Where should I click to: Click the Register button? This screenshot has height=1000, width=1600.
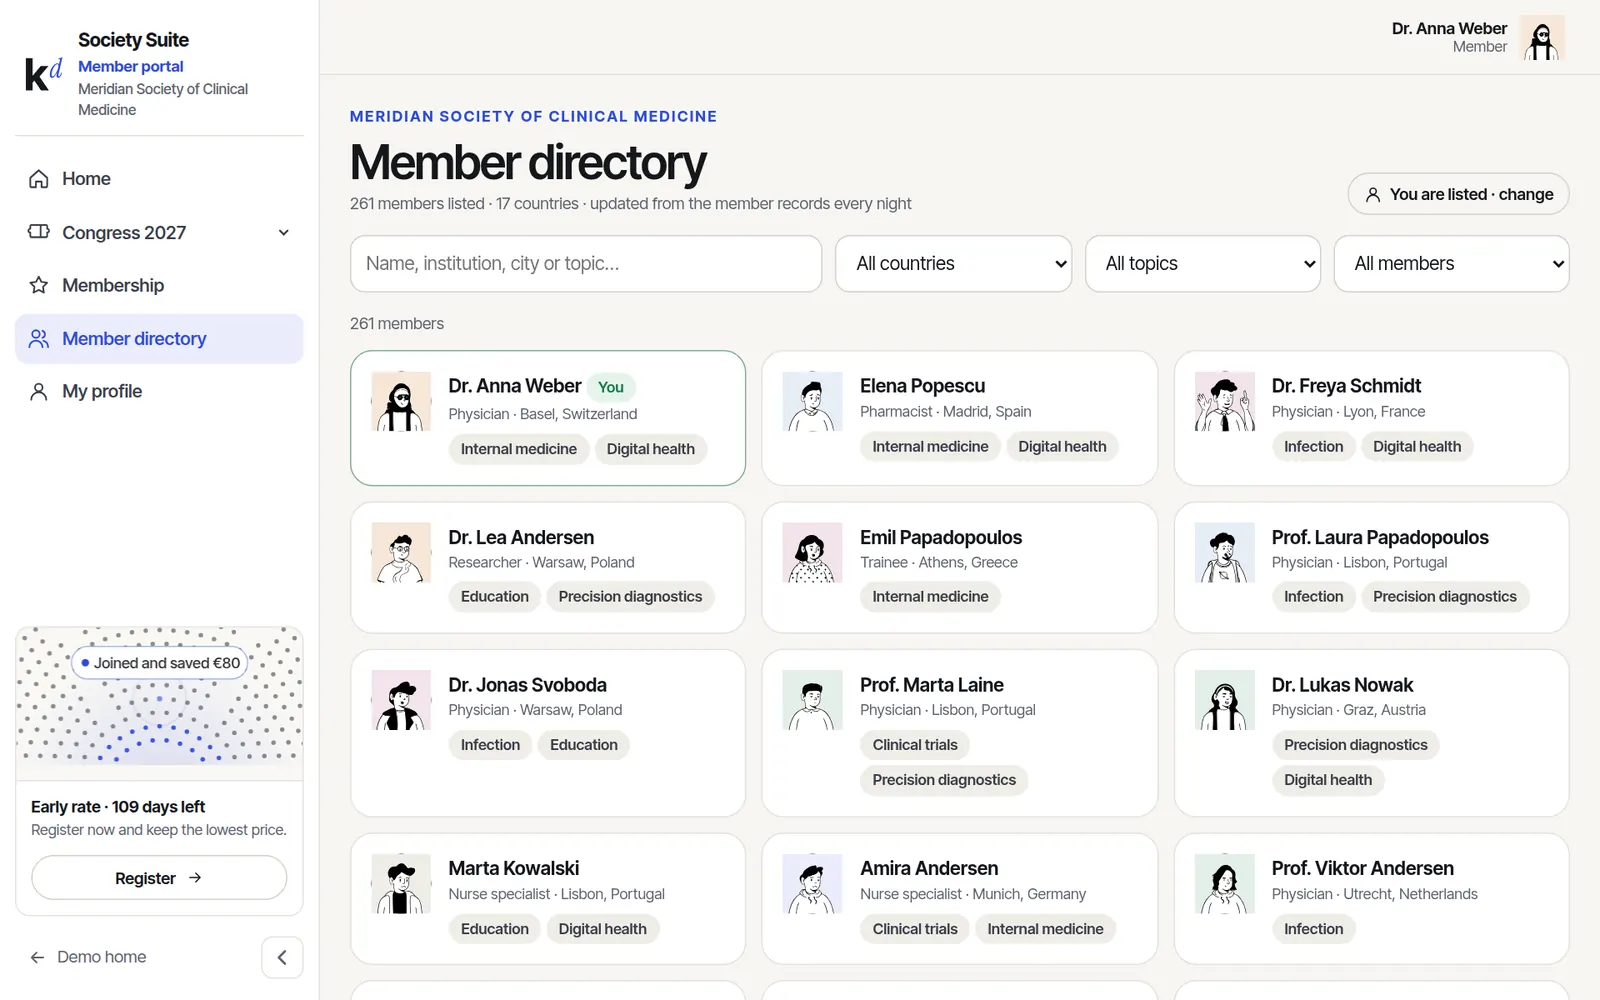point(159,878)
